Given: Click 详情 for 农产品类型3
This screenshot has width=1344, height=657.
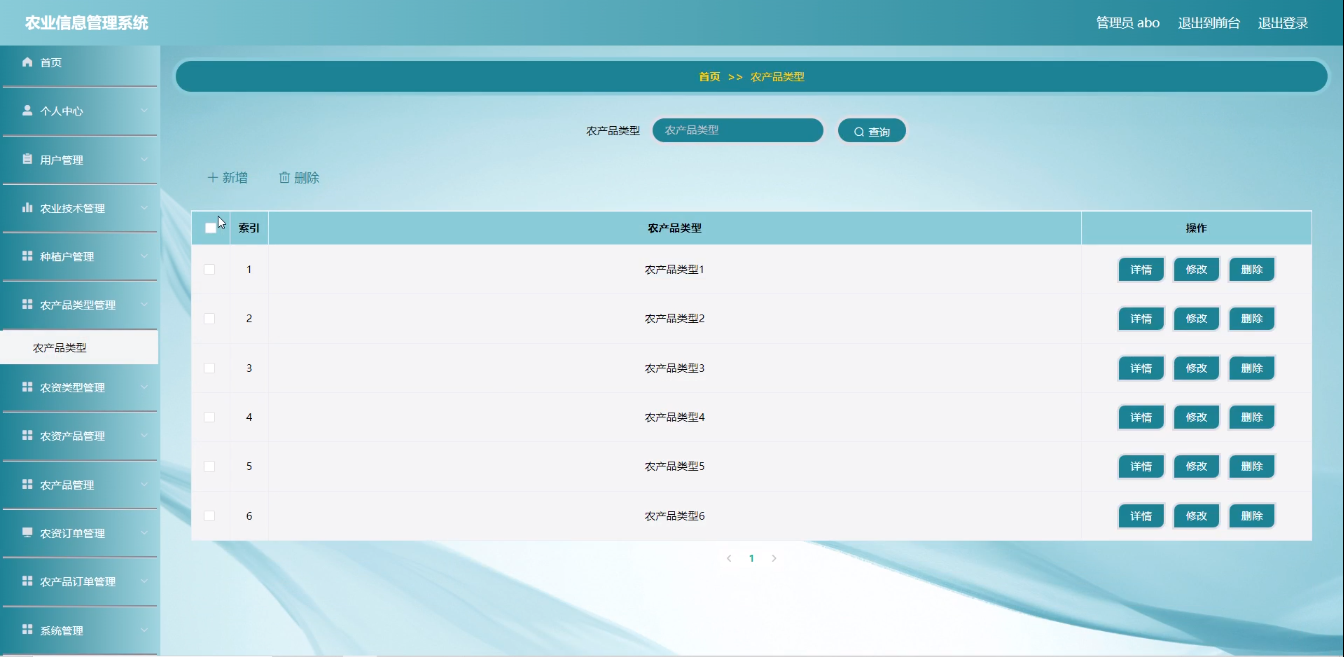Looking at the screenshot, I should coord(1141,368).
